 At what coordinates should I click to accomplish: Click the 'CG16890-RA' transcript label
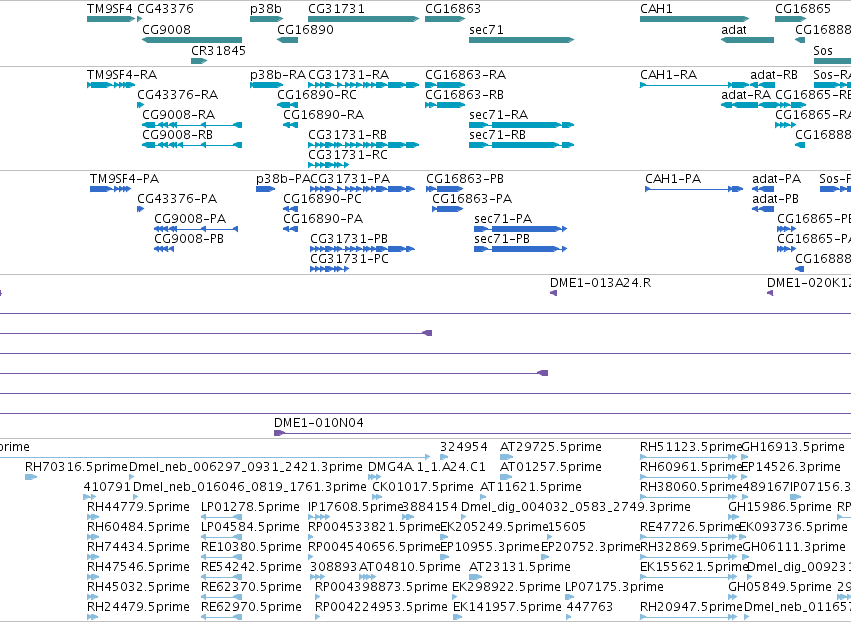[323, 115]
